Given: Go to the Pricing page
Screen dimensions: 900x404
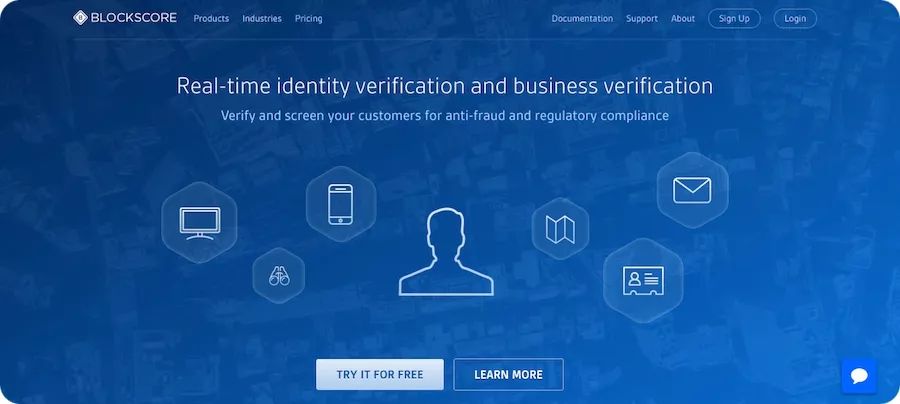Looking at the screenshot, I should [x=309, y=18].
